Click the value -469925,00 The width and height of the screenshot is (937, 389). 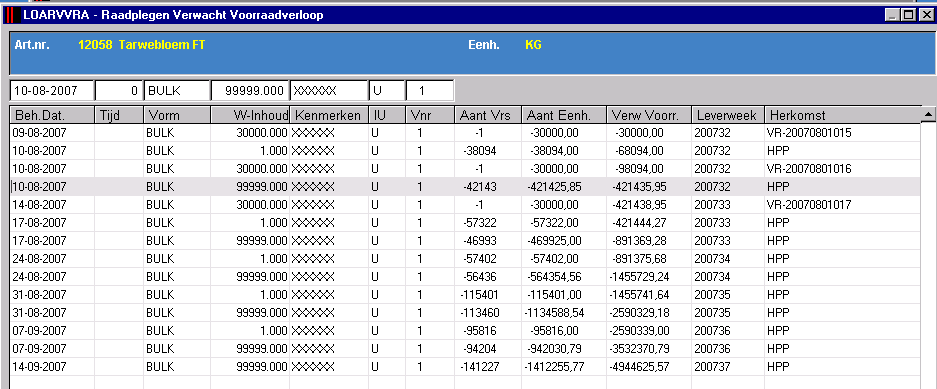tap(554, 241)
